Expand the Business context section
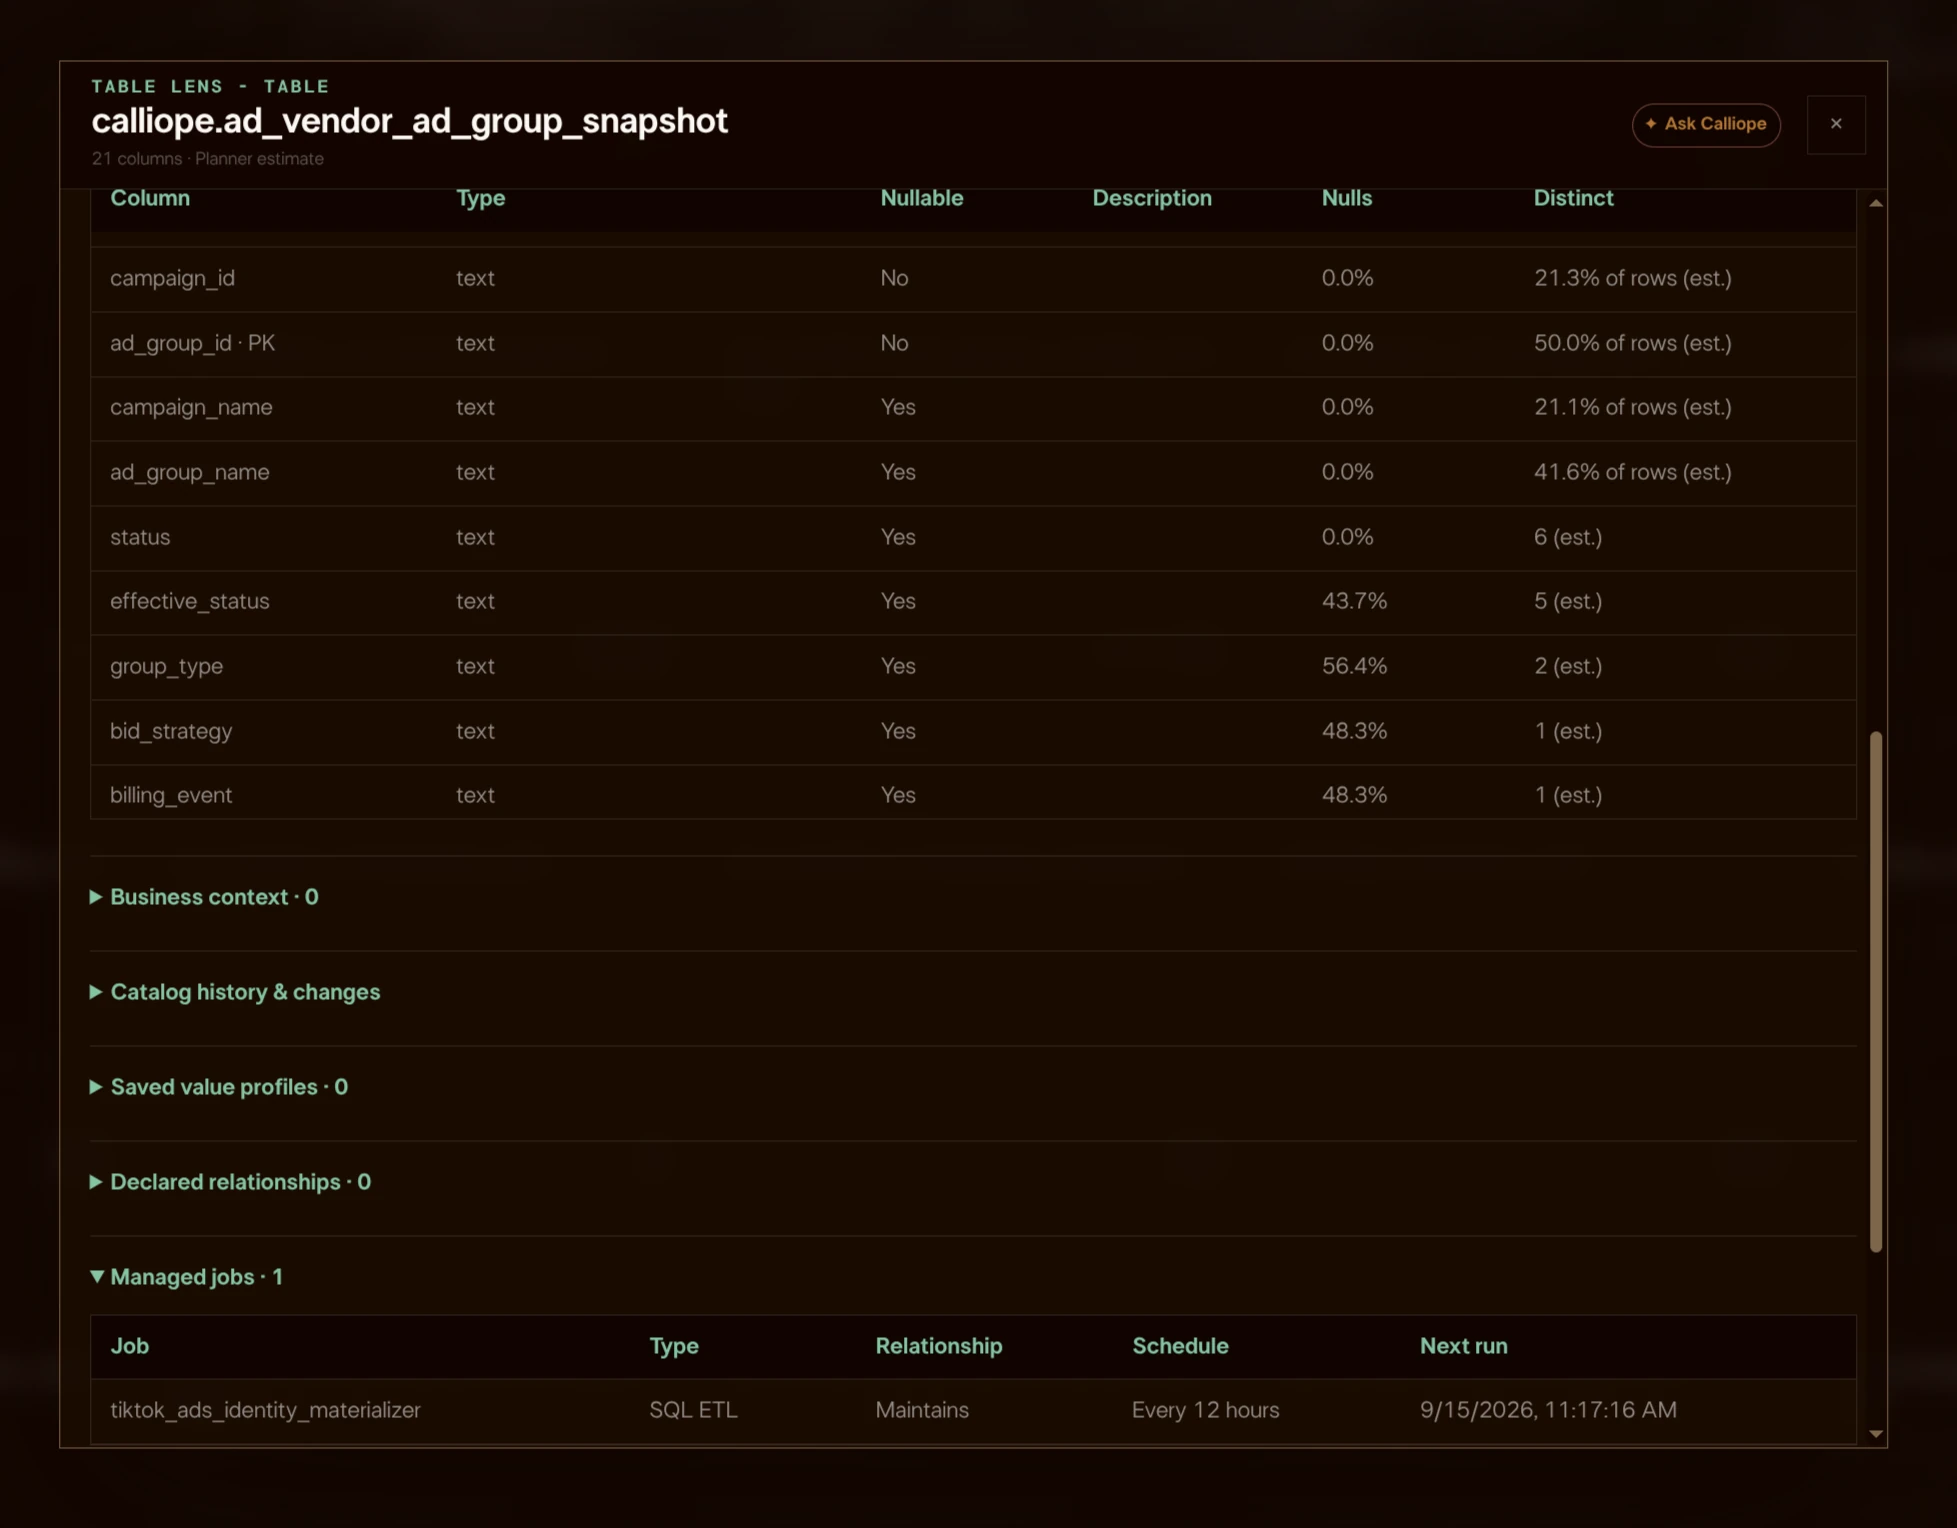This screenshot has width=1957, height=1528. tap(205, 897)
